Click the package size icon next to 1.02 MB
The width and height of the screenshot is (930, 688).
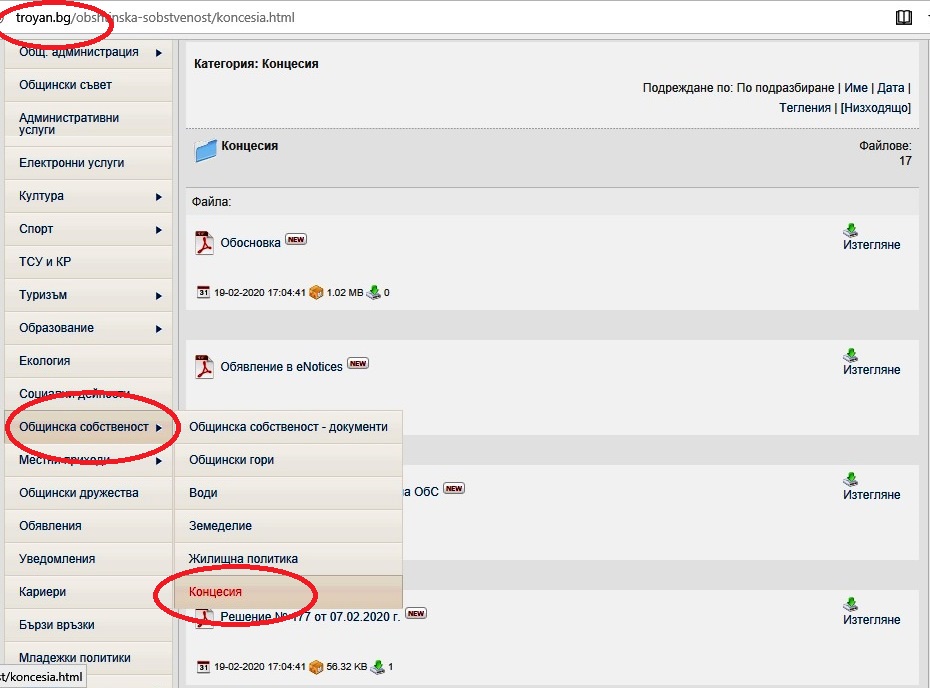click(316, 292)
